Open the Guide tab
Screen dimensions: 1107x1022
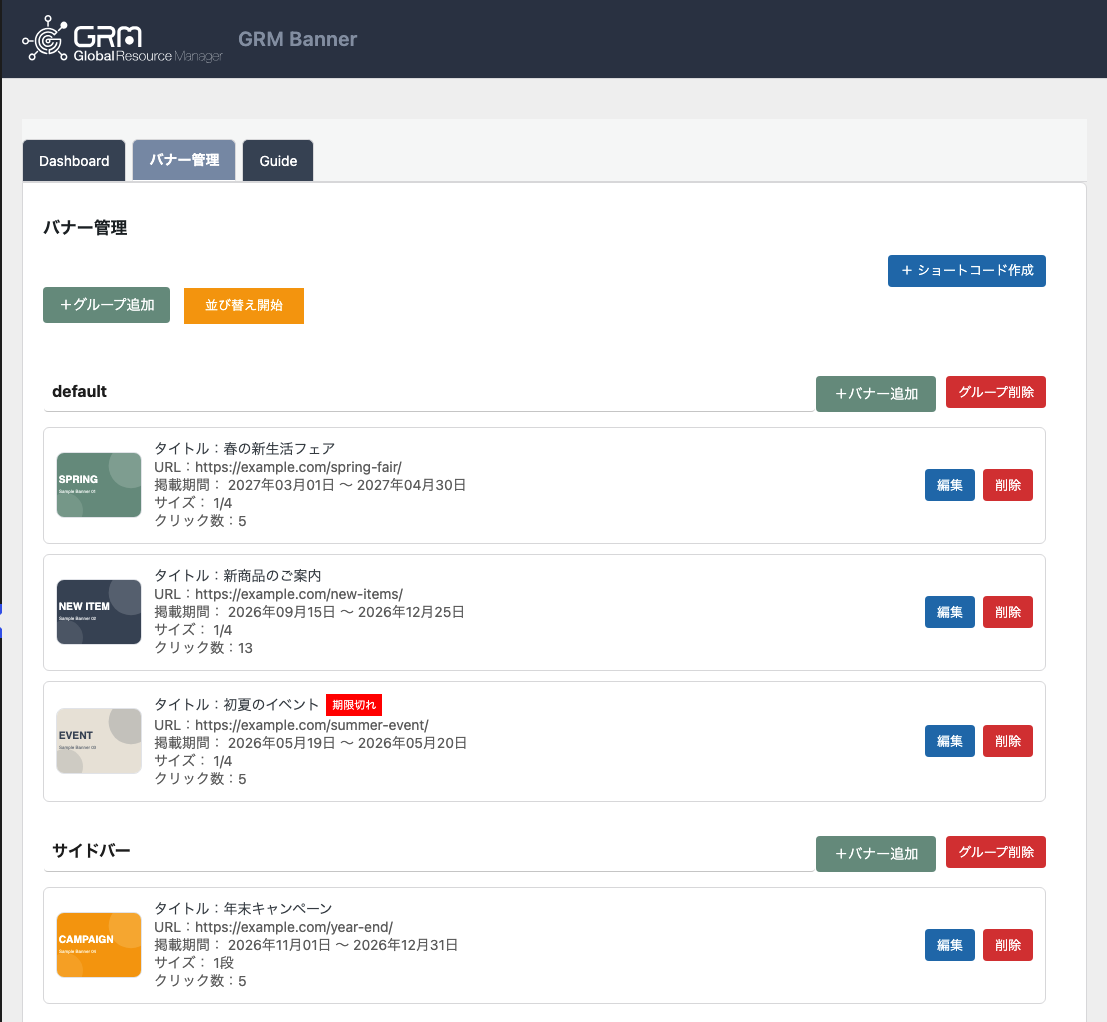coord(278,161)
